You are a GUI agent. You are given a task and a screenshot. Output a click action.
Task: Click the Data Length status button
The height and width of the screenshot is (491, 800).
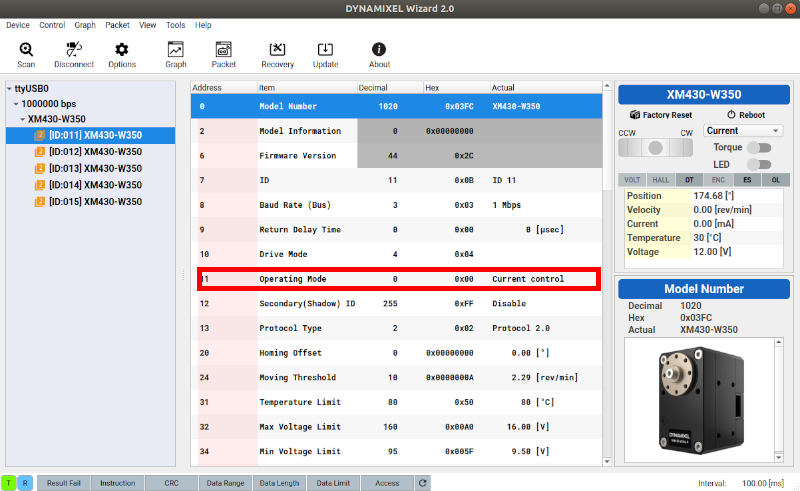pyautogui.click(x=279, y=483)
